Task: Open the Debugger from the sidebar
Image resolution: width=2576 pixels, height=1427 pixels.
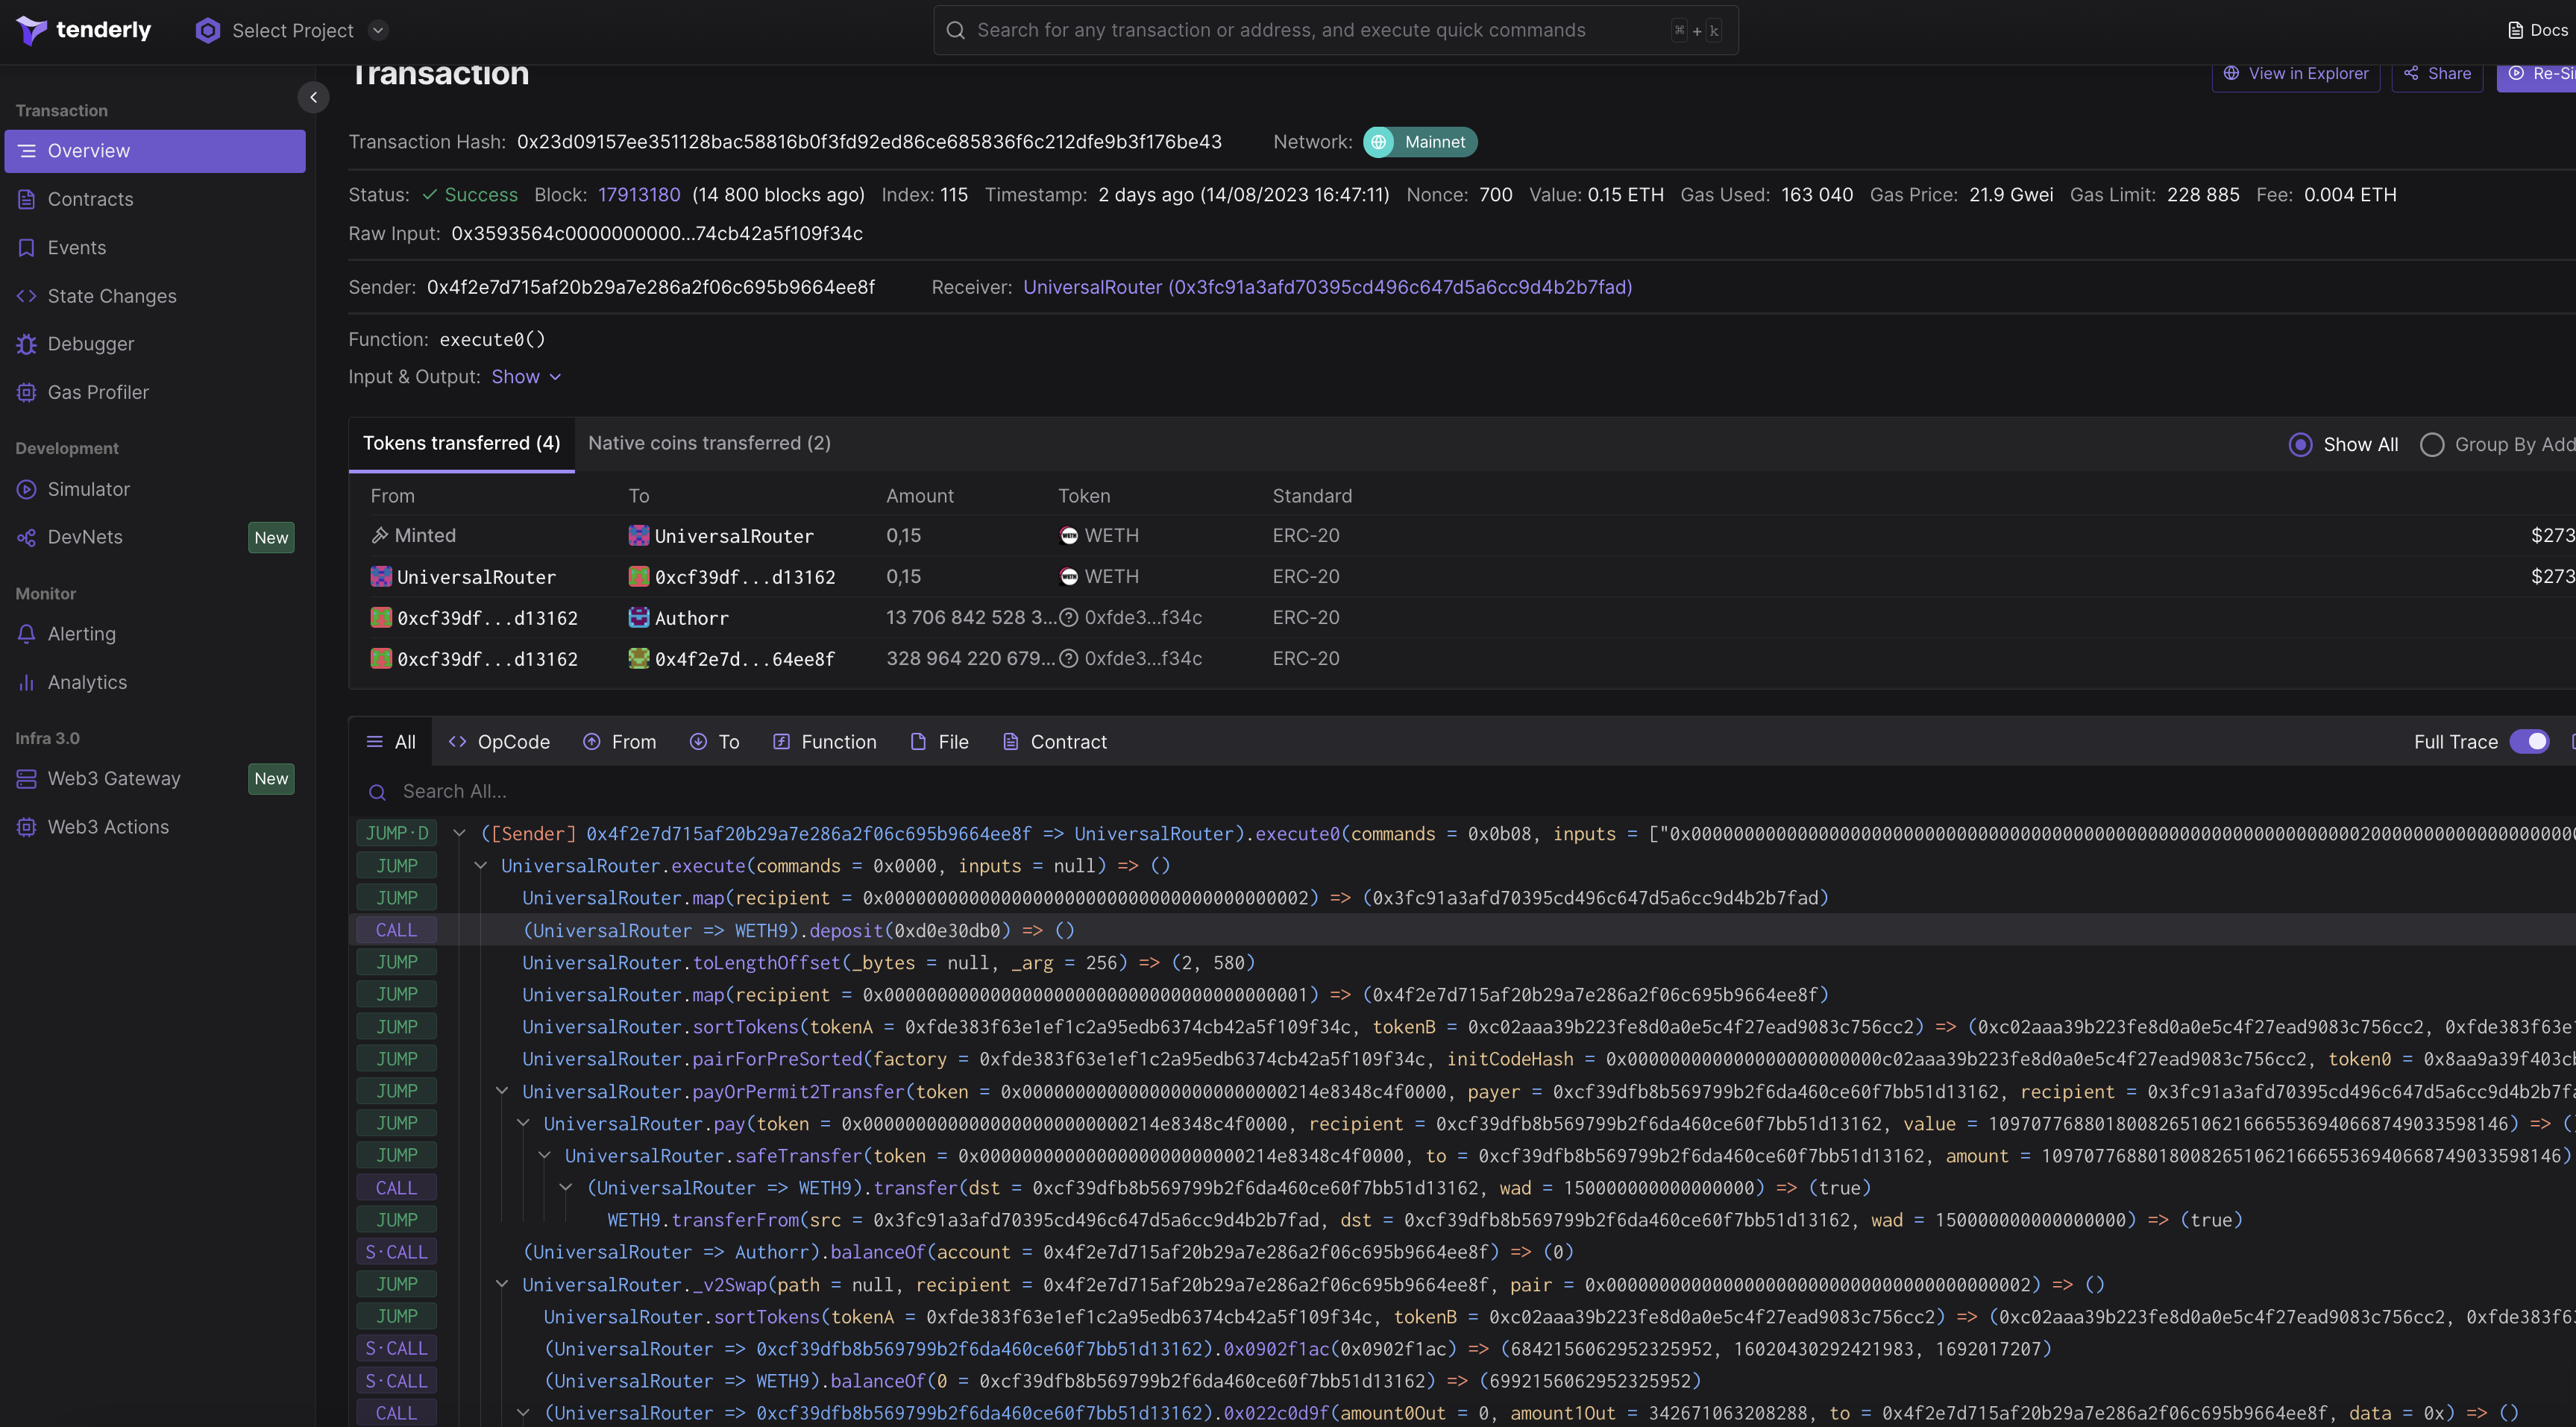Action: pyautogui.click(x=90, y=343)
